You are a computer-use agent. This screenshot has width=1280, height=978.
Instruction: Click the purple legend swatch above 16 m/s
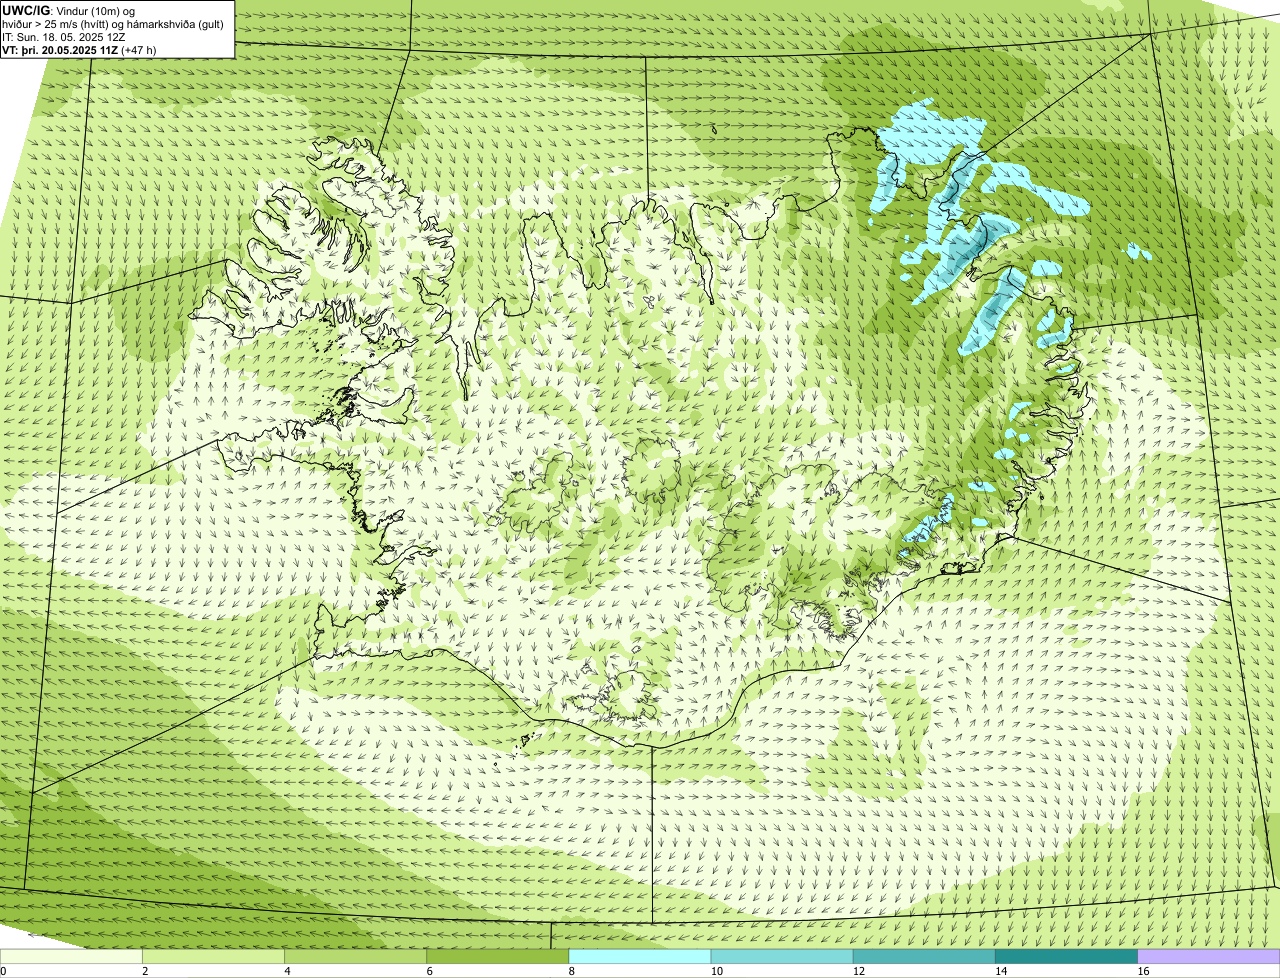pyautogui.click(x=1209, y=957)
